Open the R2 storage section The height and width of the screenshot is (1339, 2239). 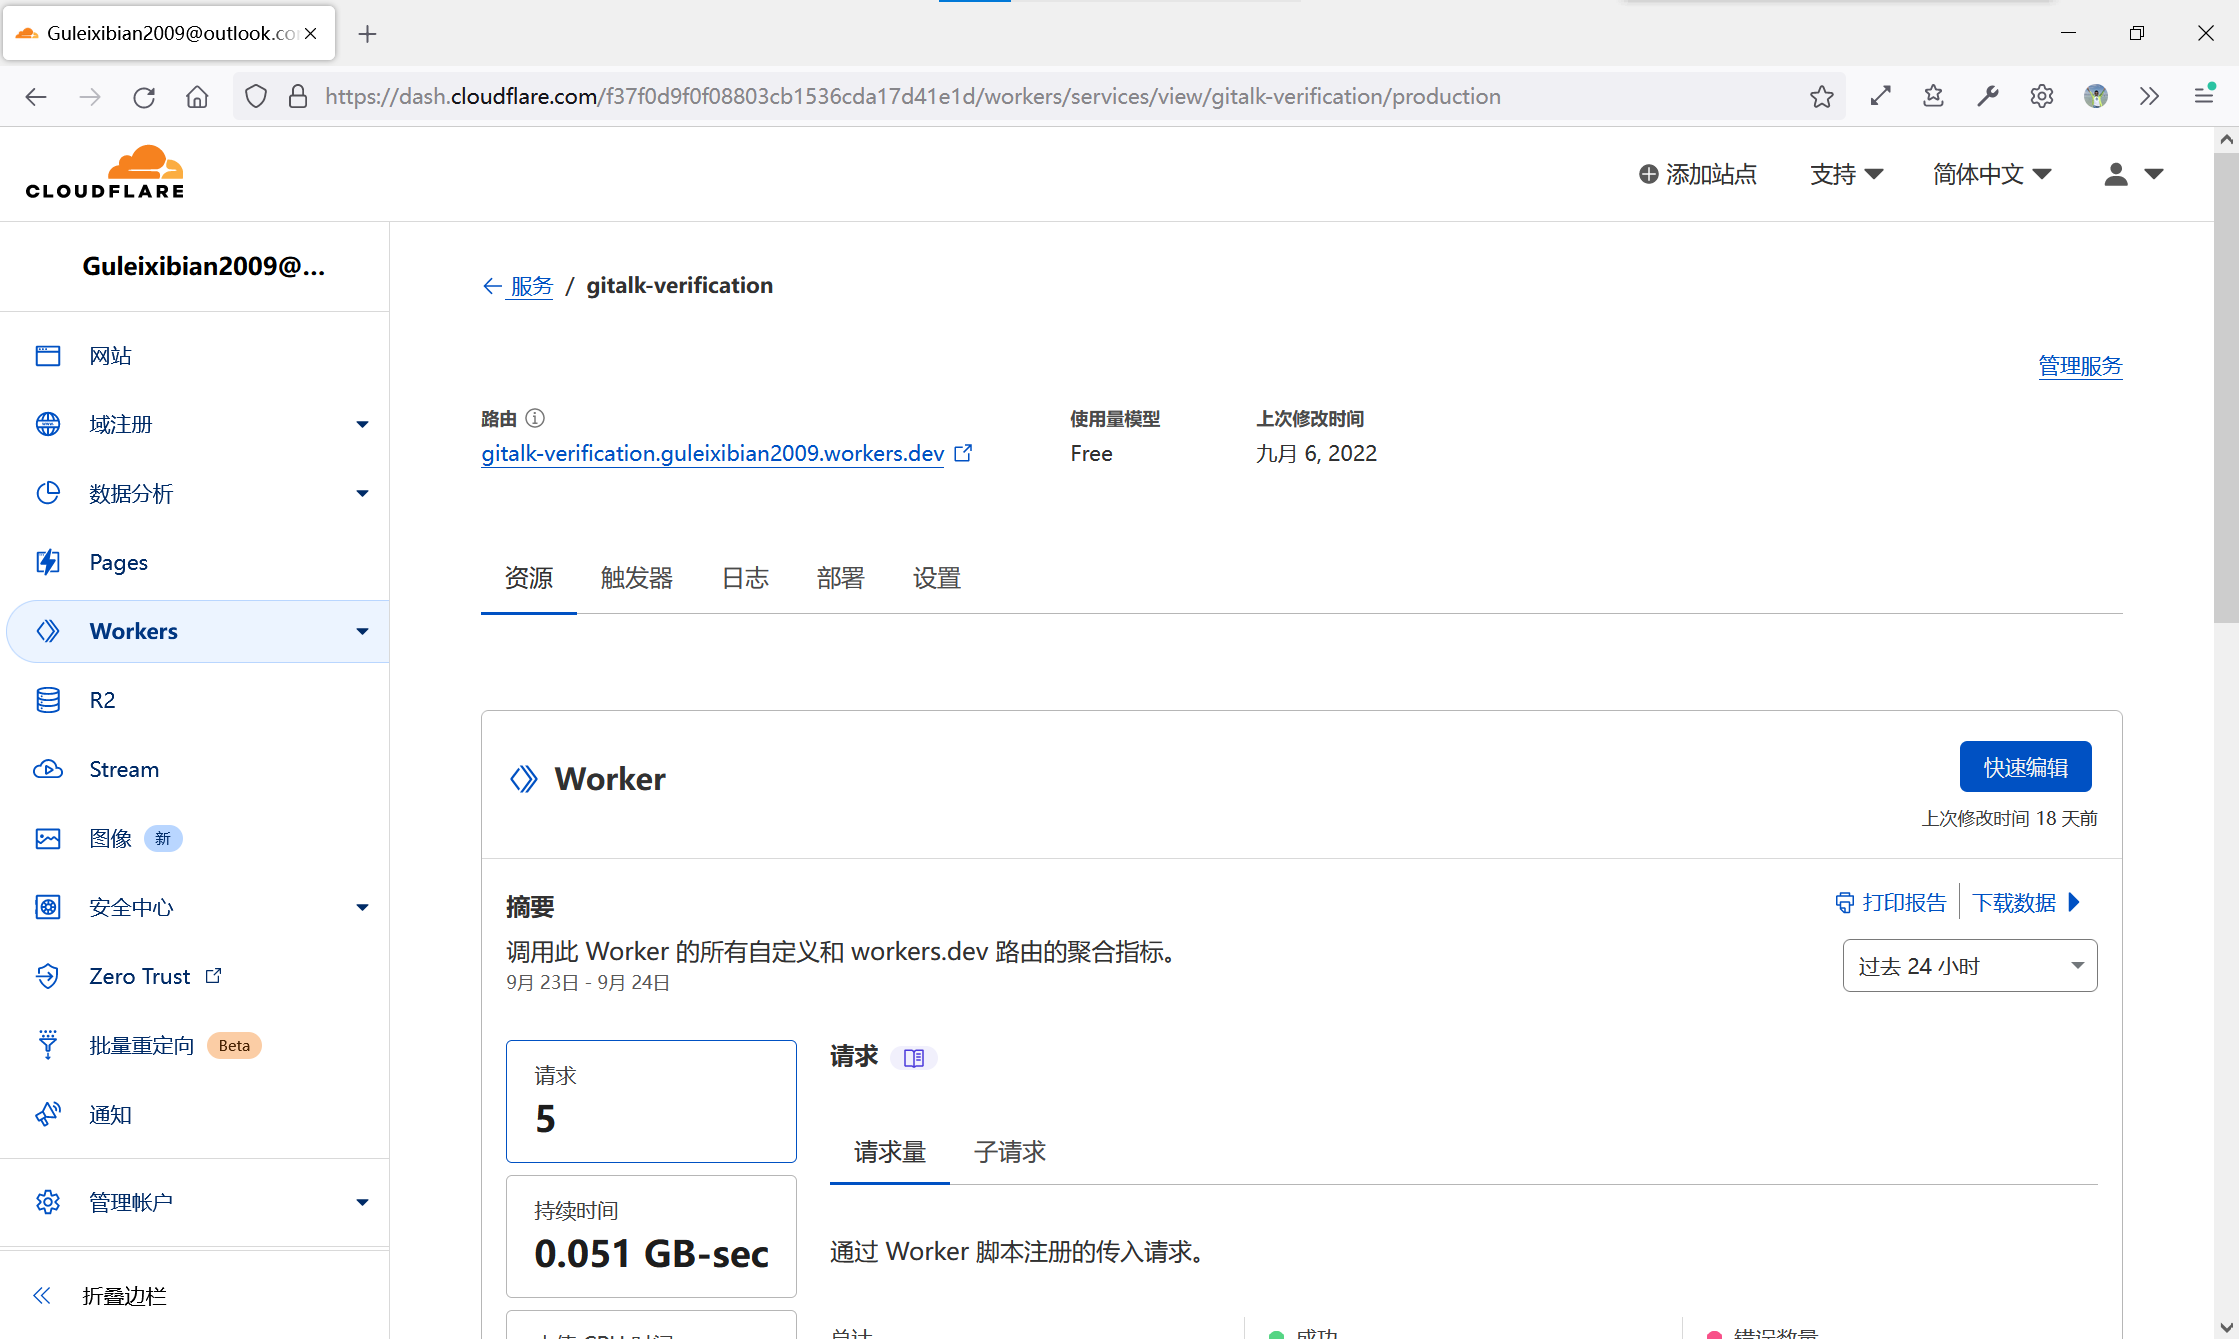[102, 700]
